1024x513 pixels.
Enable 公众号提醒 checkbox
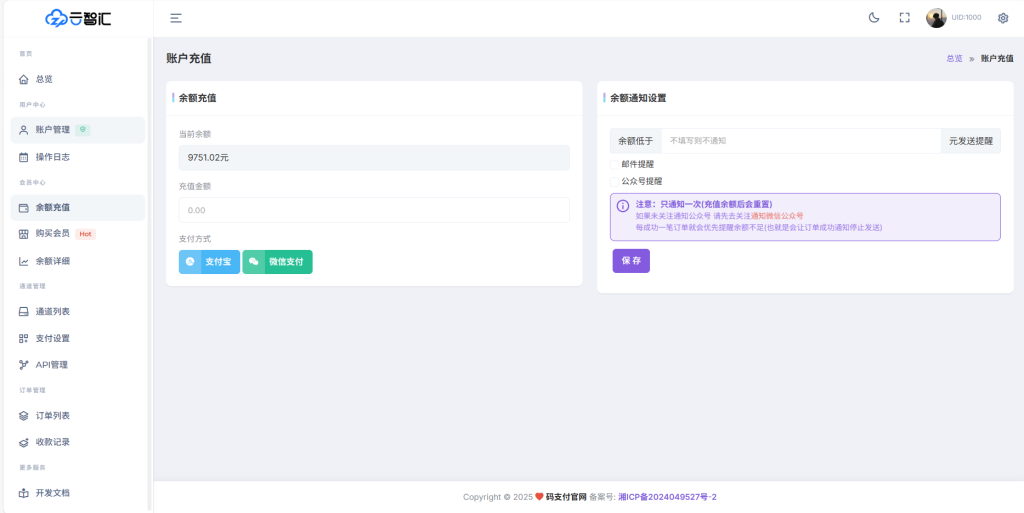pos(615,181)
